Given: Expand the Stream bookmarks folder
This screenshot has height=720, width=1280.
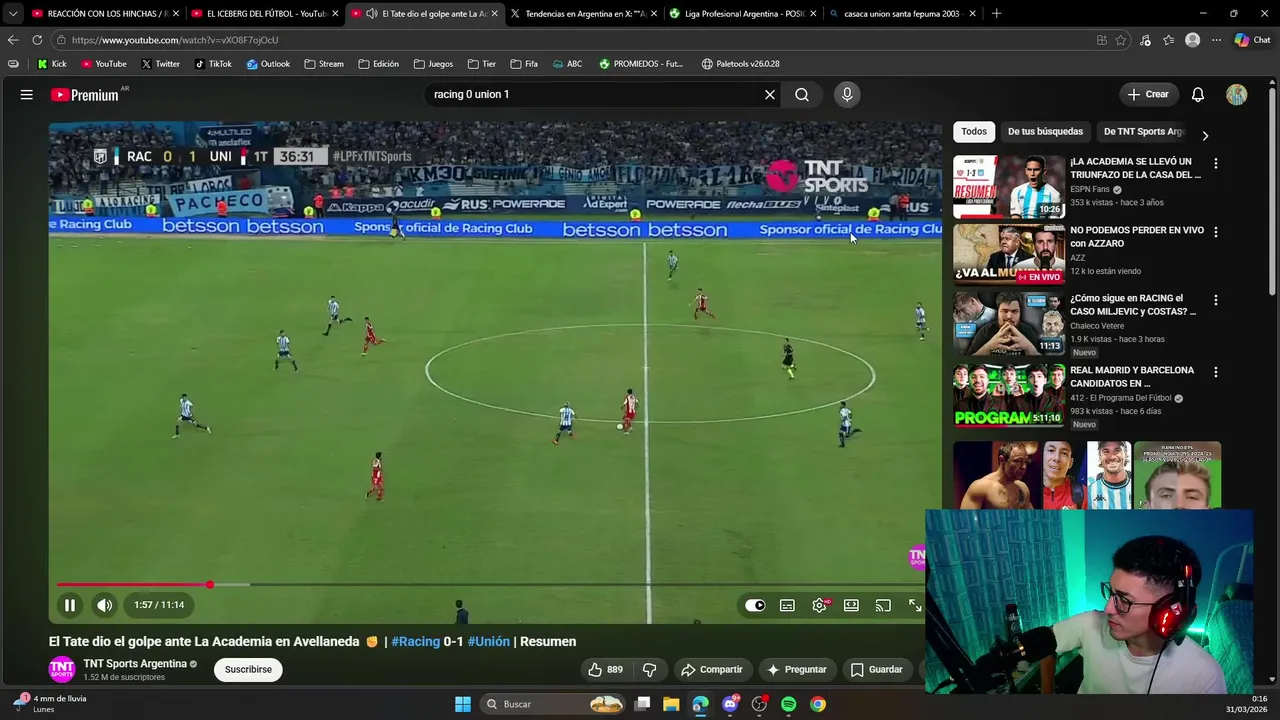Looking at the screenshot, I should tap(324, 64).
